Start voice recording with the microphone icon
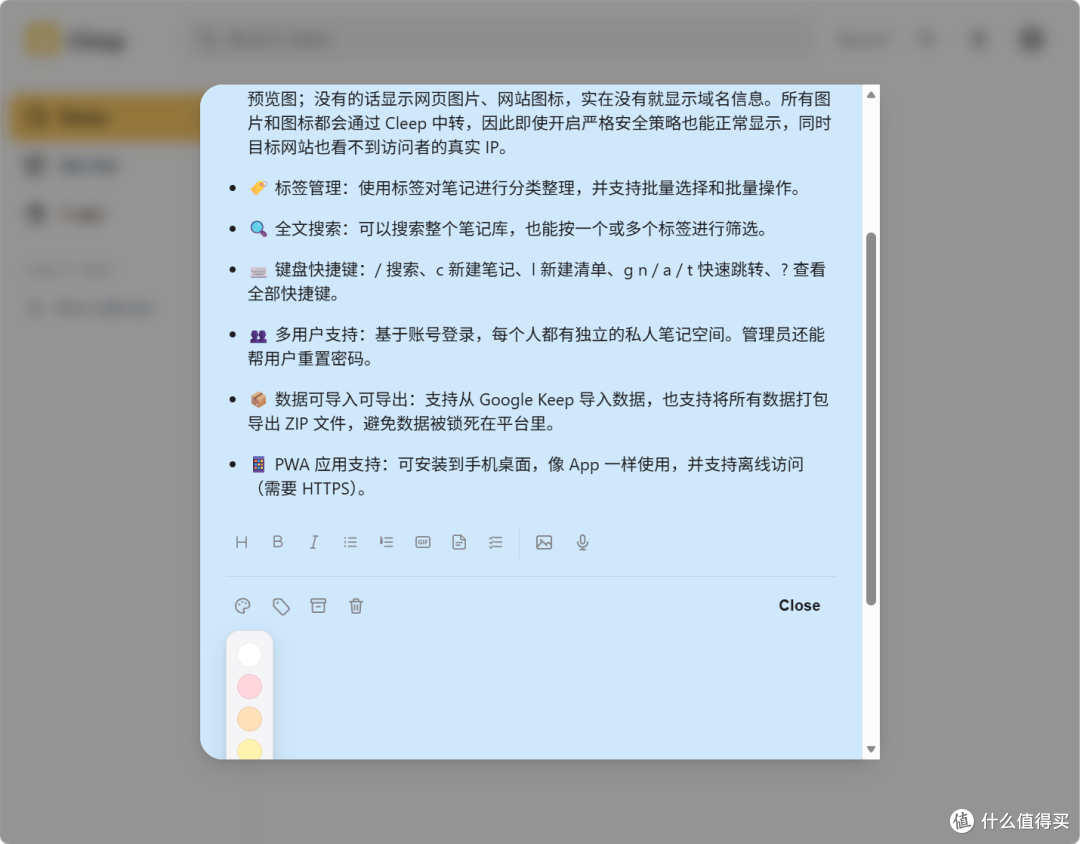Screen dimensions: 1080x844 582,542
